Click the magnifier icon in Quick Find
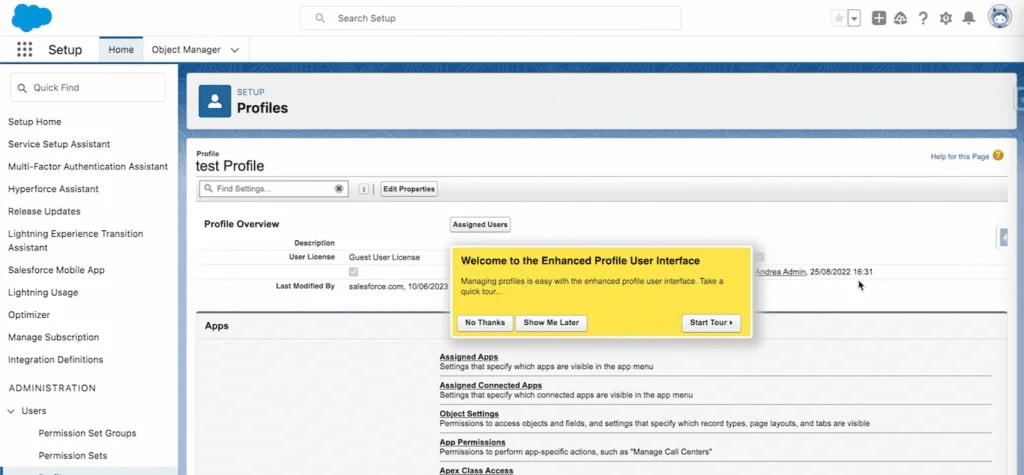 point(22,88)
